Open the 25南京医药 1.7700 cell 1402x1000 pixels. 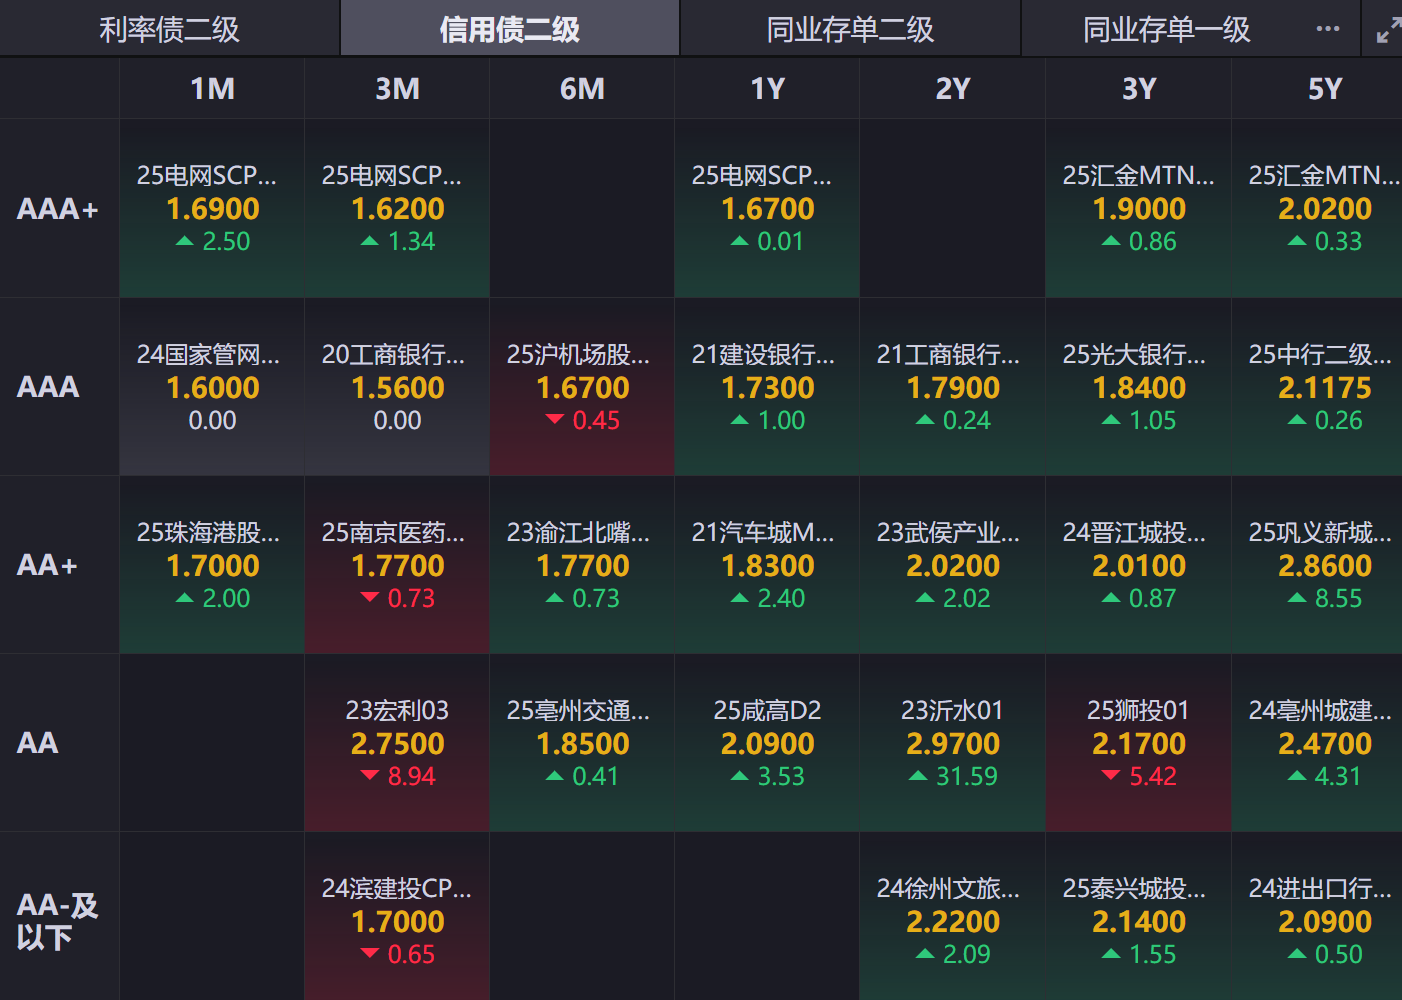[x=397, y=565]
